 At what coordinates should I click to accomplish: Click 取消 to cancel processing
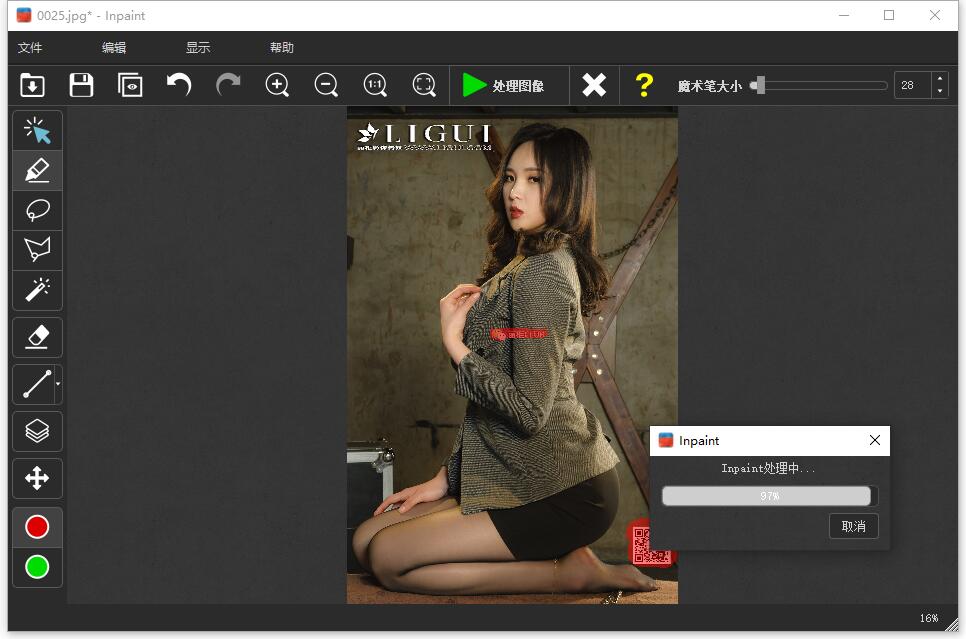click(x=853, y=526)
